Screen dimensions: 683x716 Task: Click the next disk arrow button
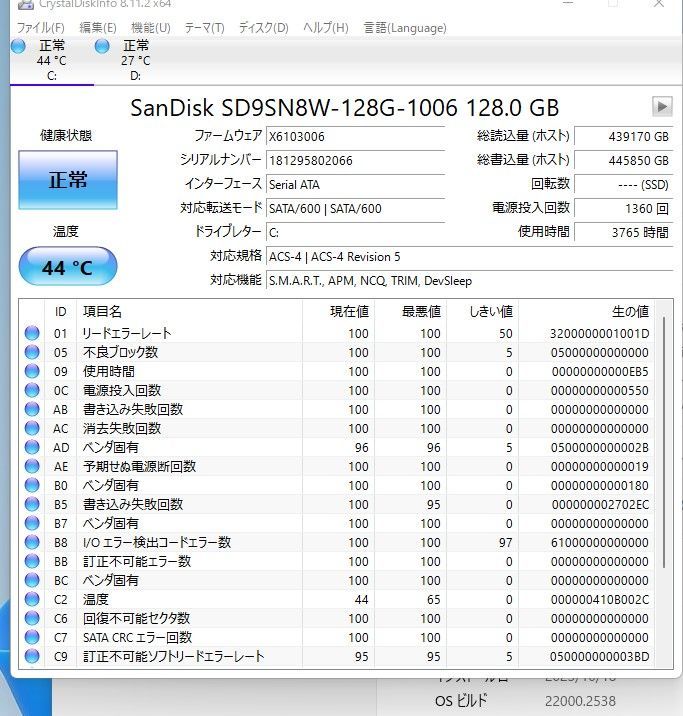[662, 107]
